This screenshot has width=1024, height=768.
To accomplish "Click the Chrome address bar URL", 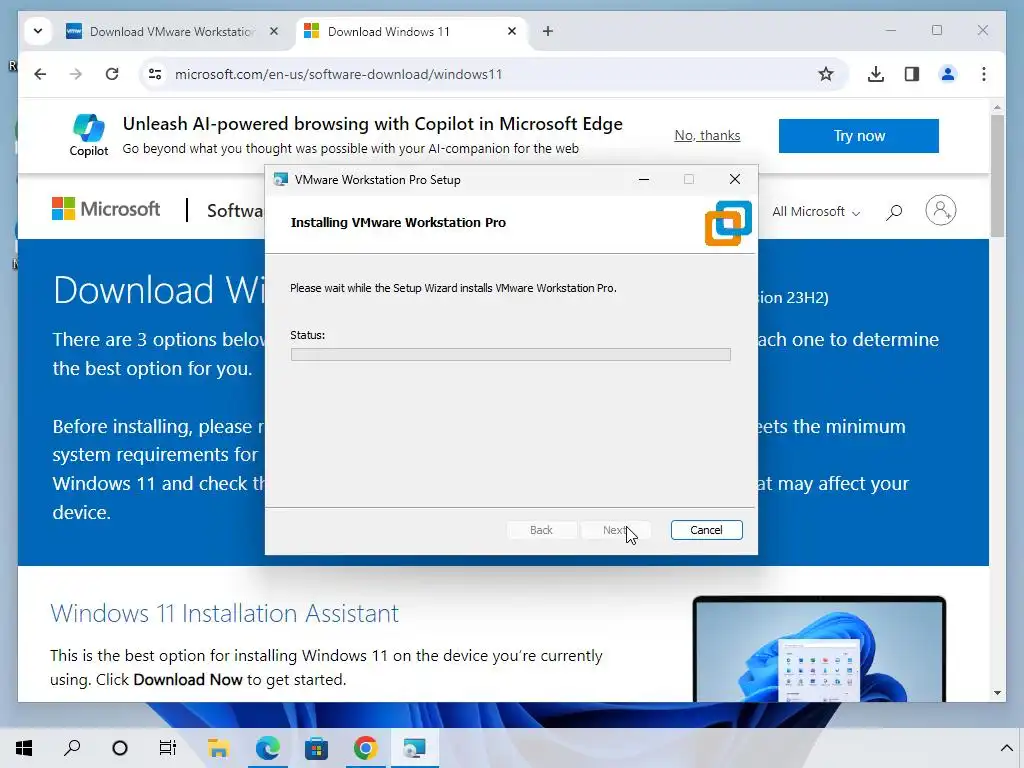I will (x=338, y=74).
